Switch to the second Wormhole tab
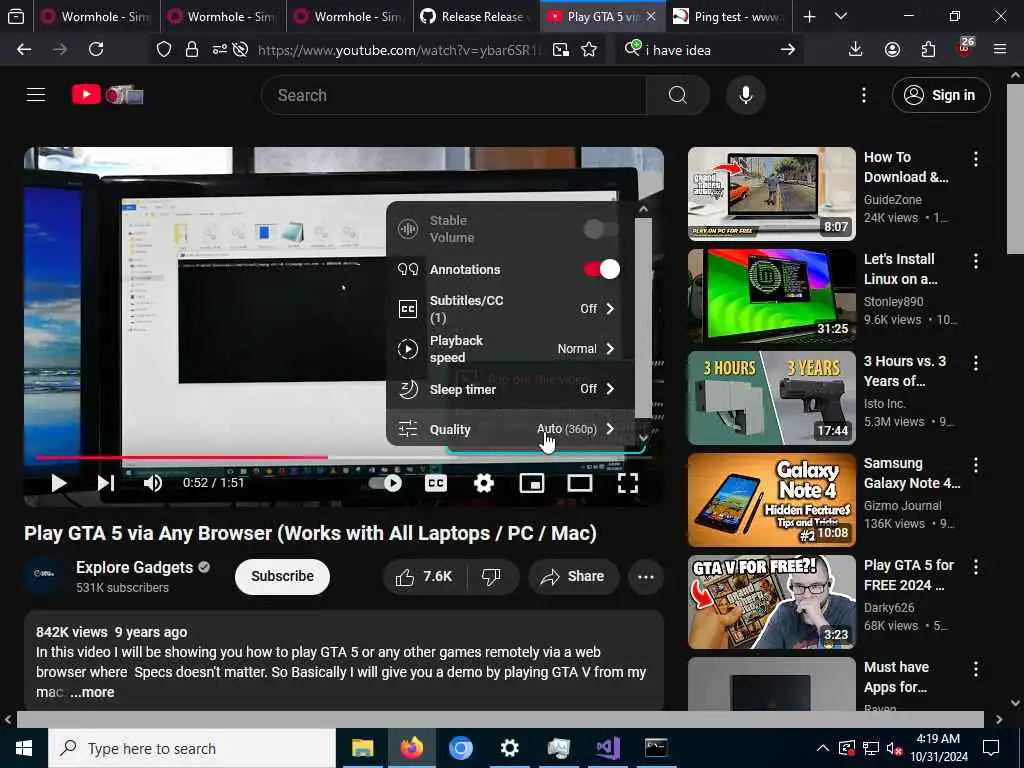Screen dimensions: 1024x768 [x=222, y=16]
